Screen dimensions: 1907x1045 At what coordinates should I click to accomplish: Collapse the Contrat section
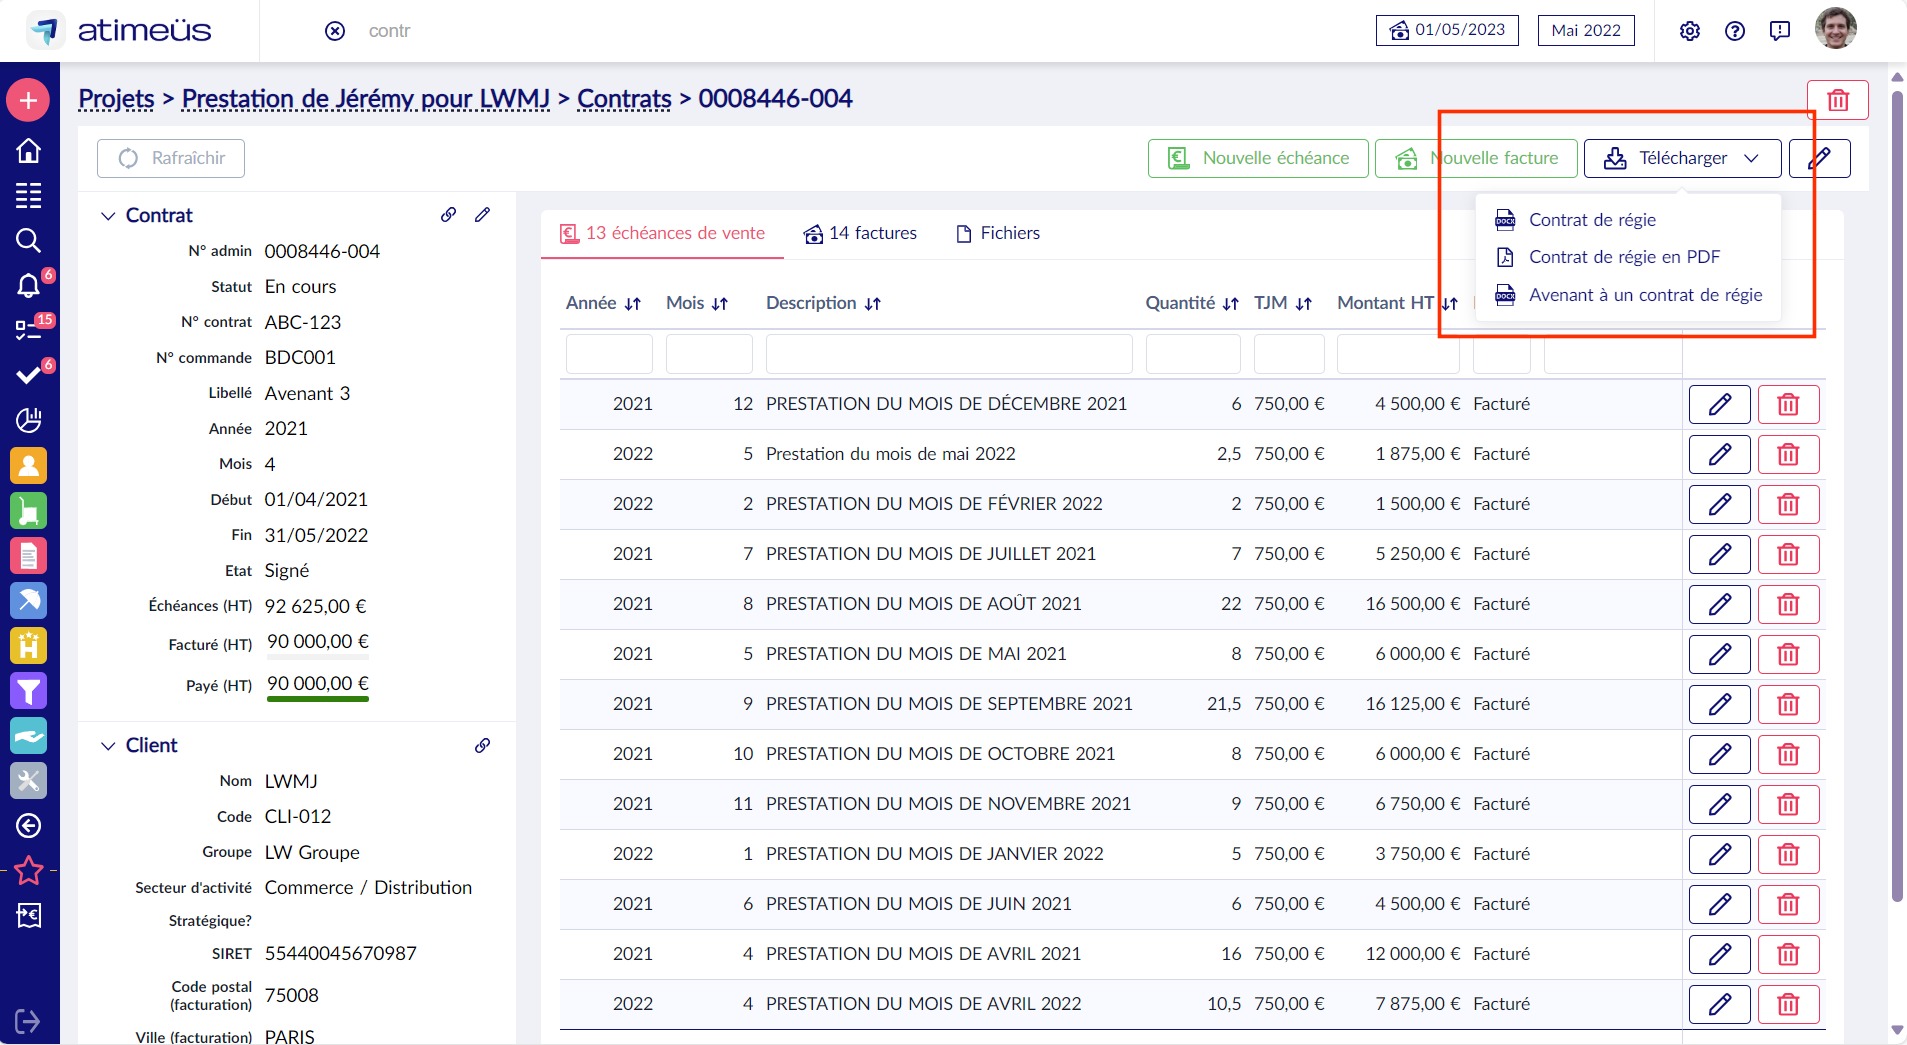point(108,216)
